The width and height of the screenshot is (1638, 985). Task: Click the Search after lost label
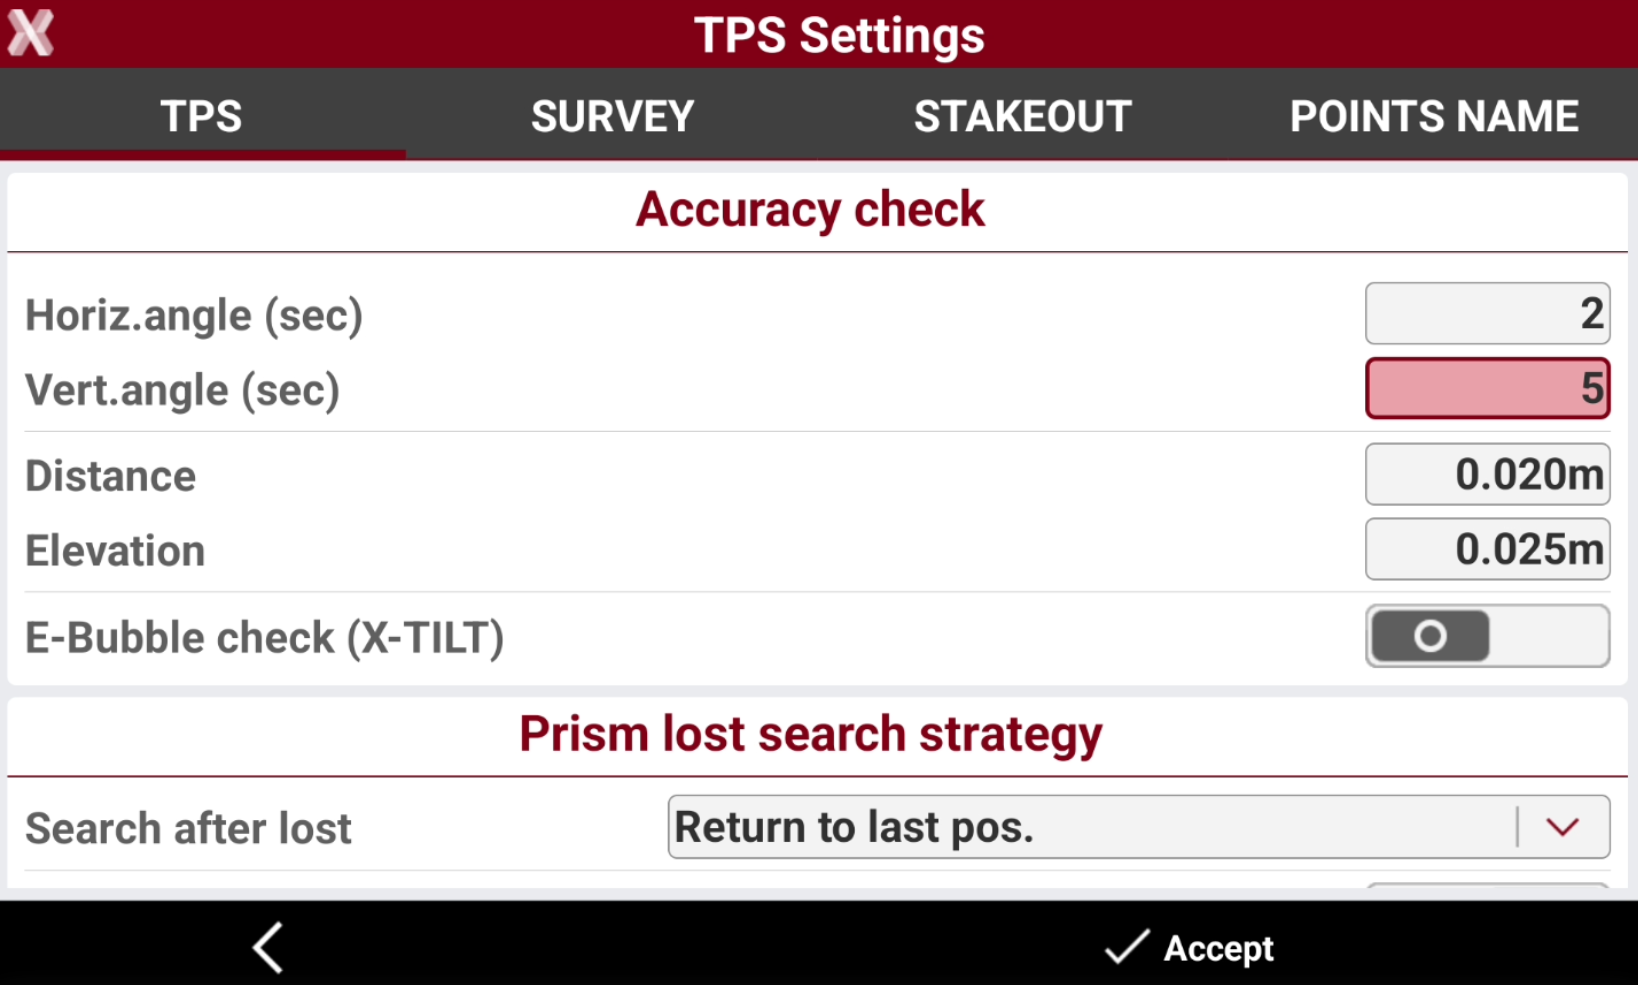(188, 829)
